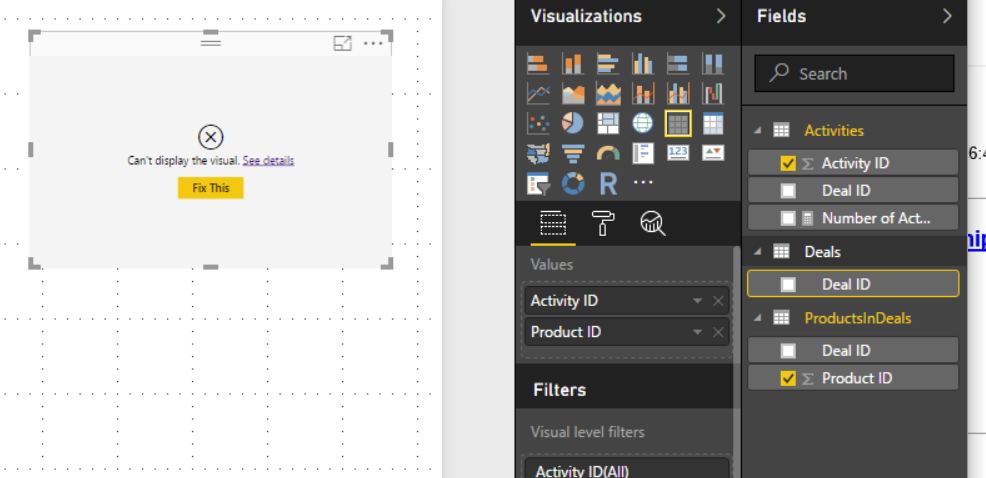The width and height of the screenshot is (986, 478).
Task: Switch to the Analytics magnifier tab
Action: 653,224
